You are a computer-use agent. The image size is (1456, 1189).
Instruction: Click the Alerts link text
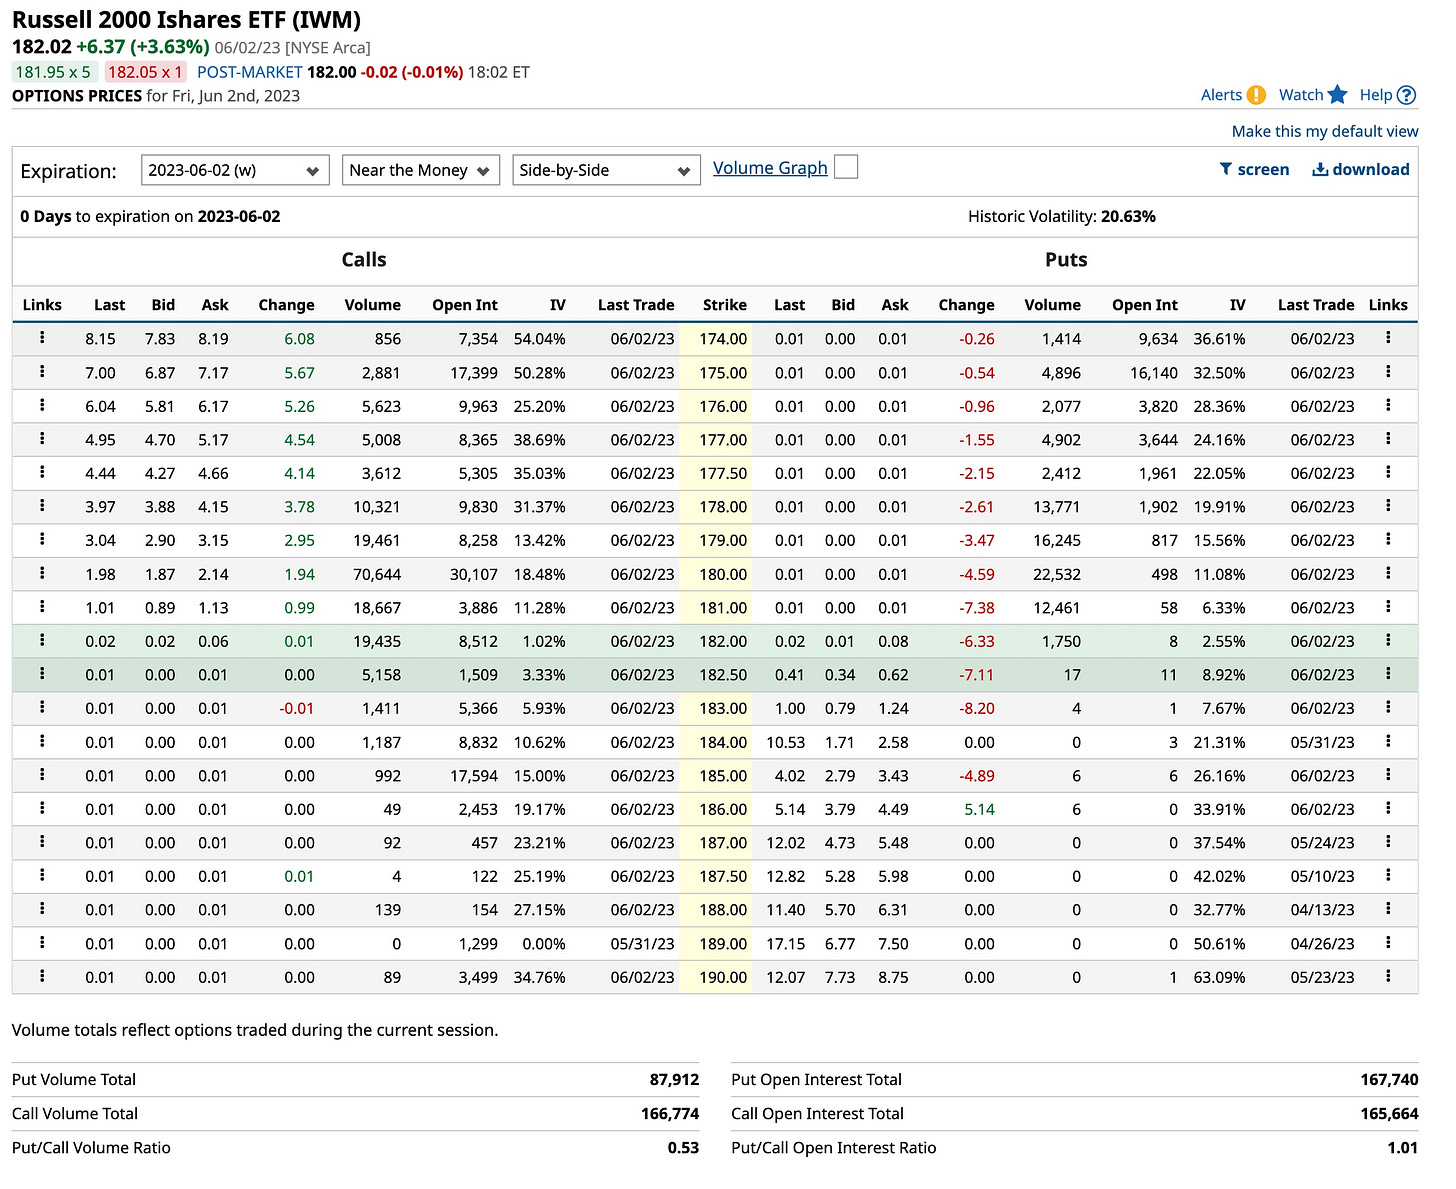[x=1221, y=95]
